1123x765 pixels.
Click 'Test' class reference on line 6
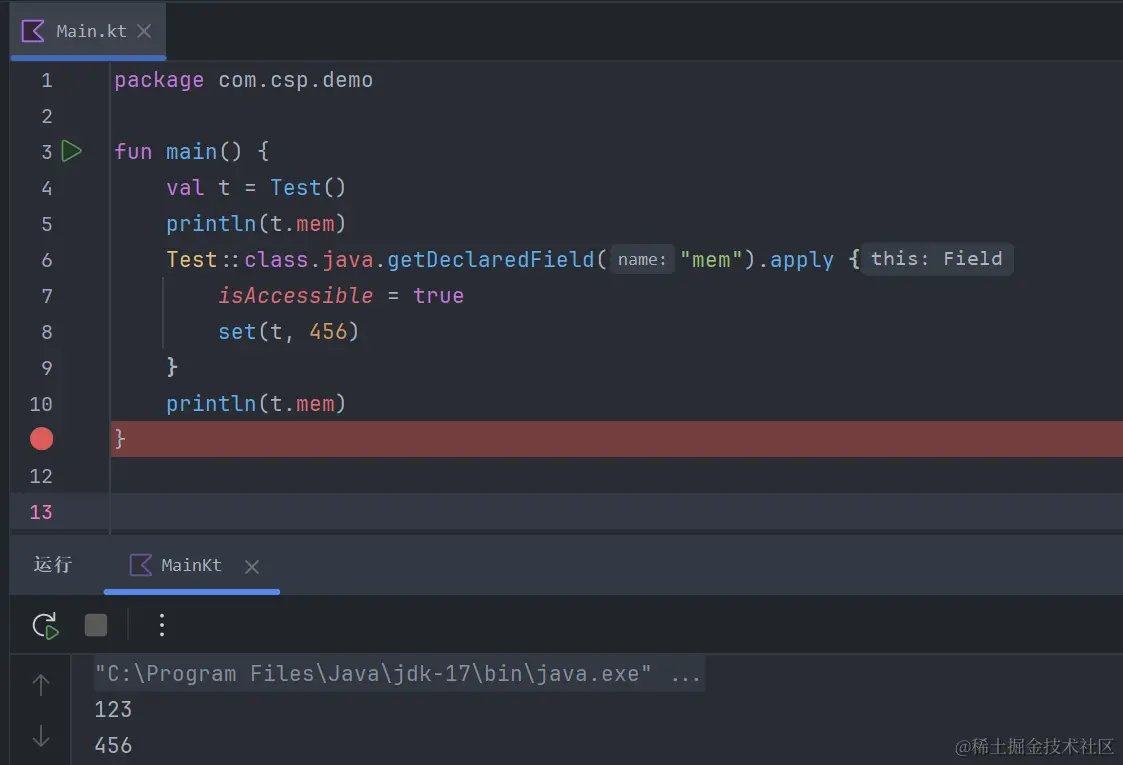[x=191, y=259]
